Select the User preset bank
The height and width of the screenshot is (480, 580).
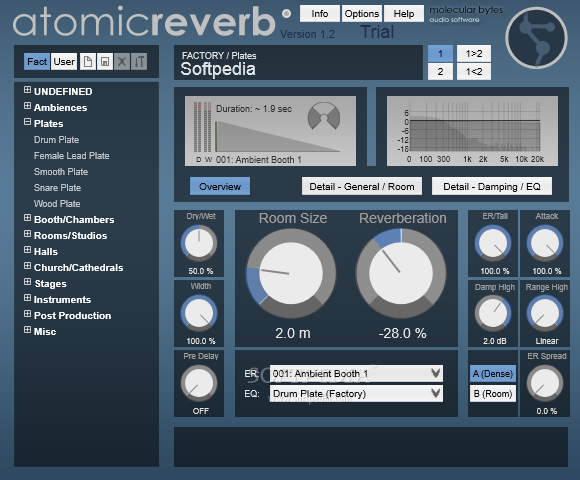click(x=64, y=61)
